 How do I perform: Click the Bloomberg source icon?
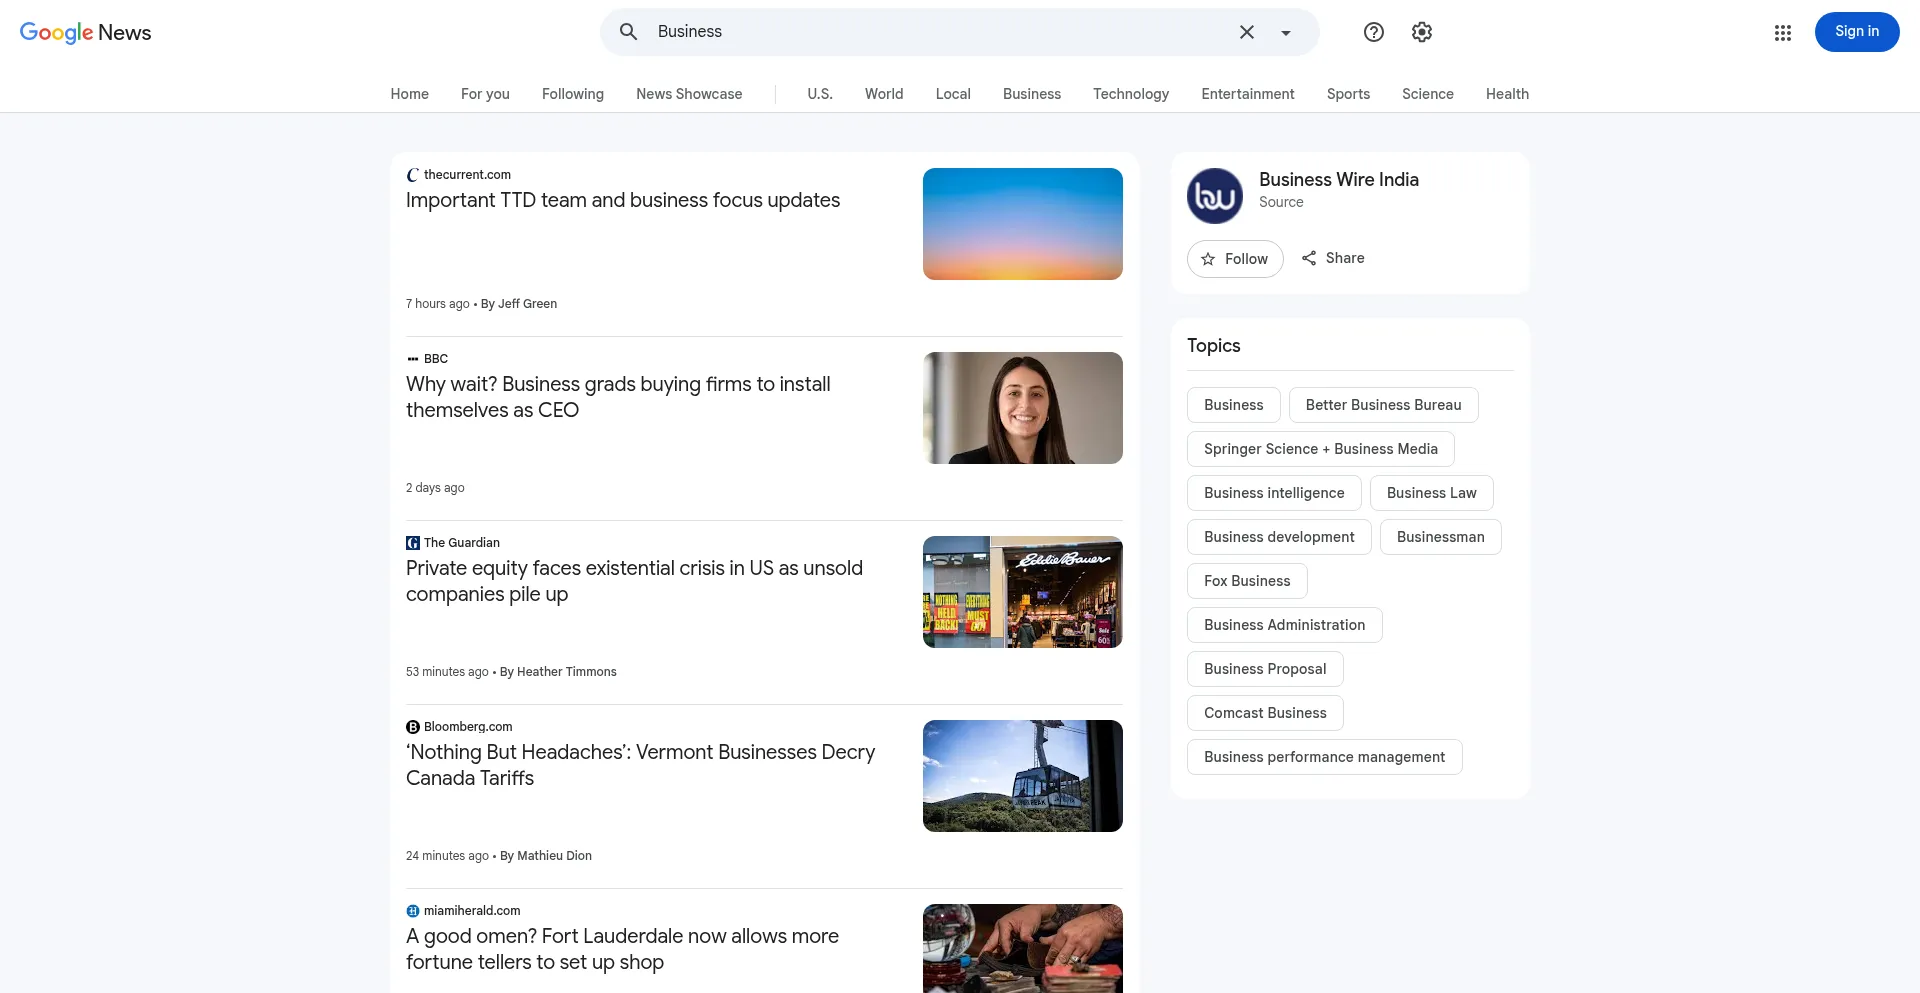coord(413,727)
